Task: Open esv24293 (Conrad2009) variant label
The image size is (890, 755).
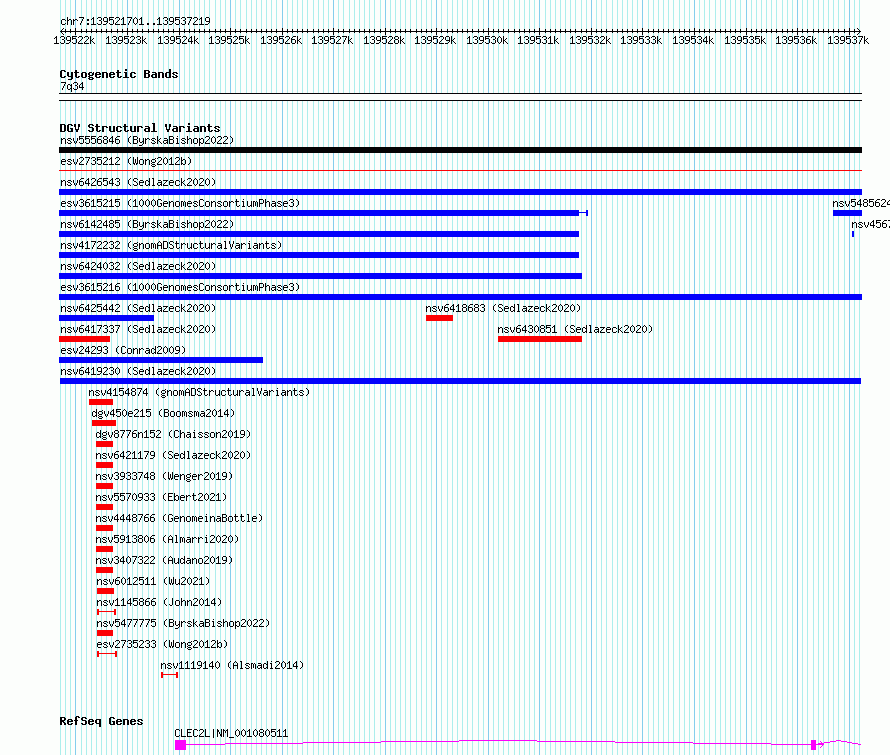Action: (123, 350)
